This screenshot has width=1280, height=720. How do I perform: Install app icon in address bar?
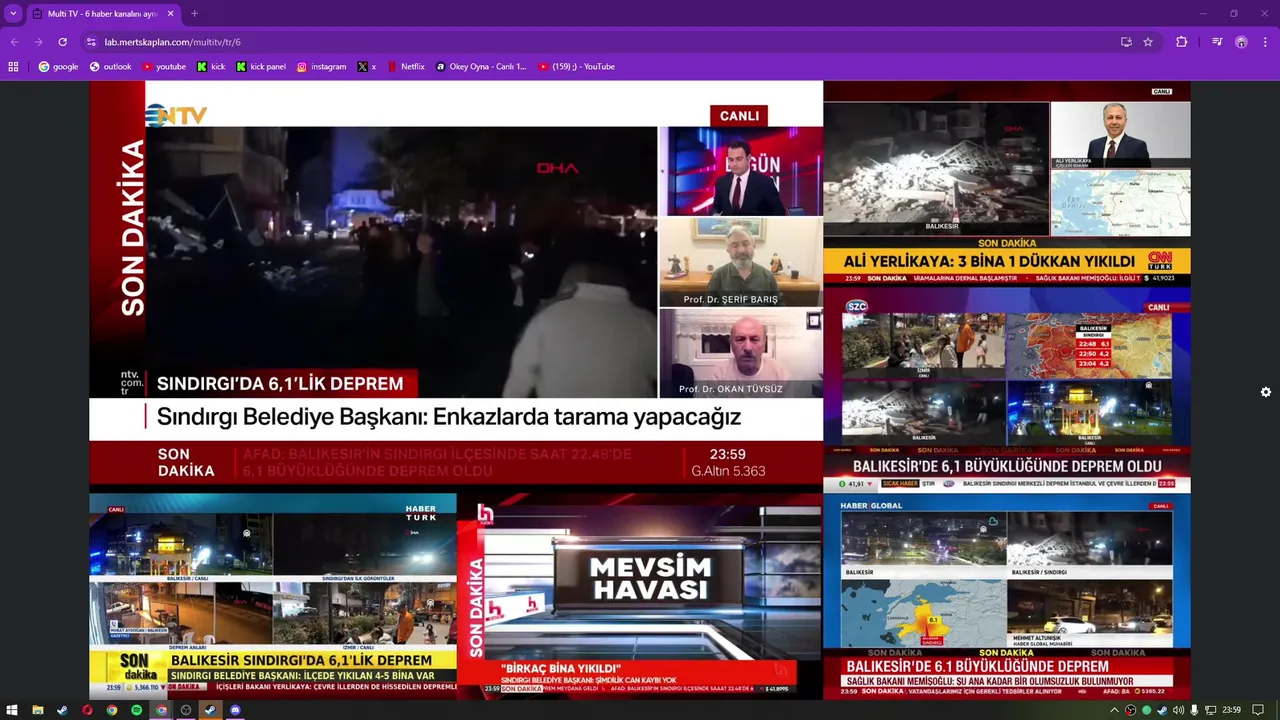pyautogui.click(x=1126, y=42)
